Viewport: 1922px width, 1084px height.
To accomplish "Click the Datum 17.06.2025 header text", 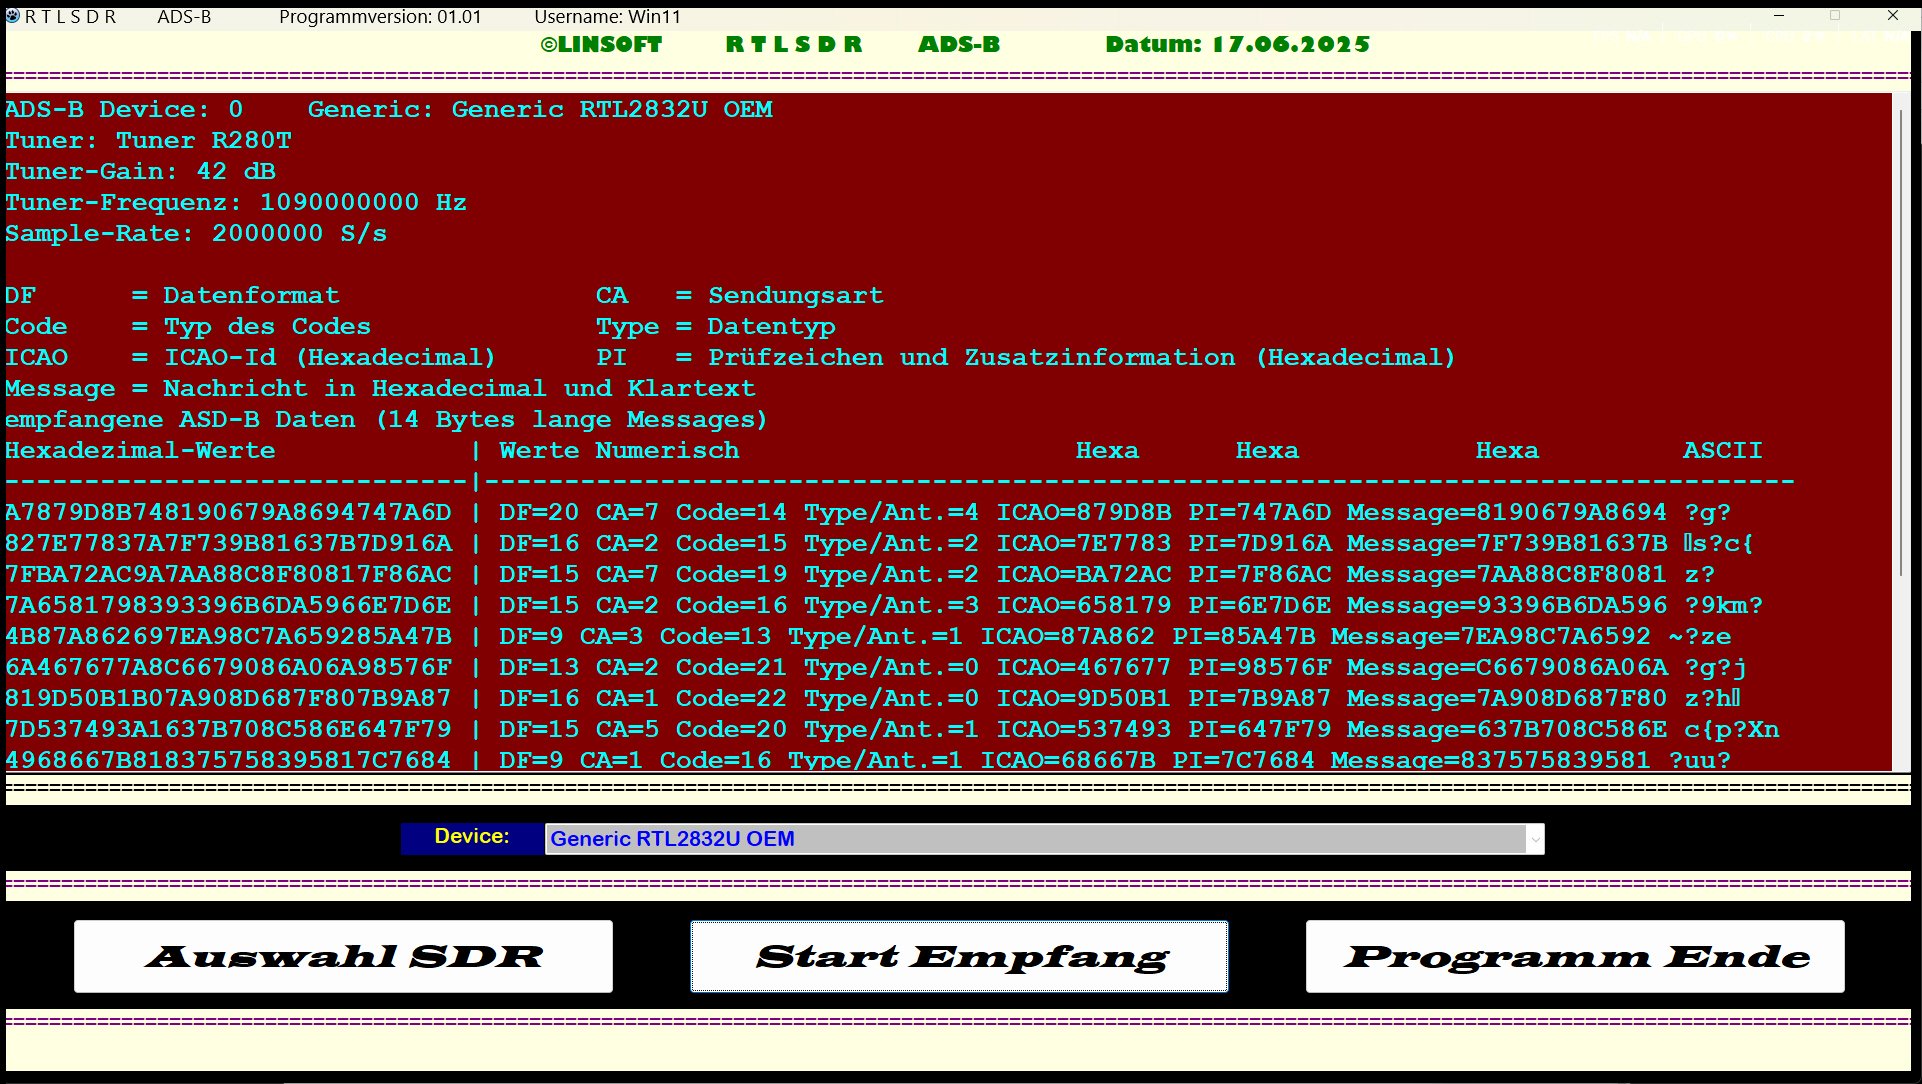I will pos(1237,45).
